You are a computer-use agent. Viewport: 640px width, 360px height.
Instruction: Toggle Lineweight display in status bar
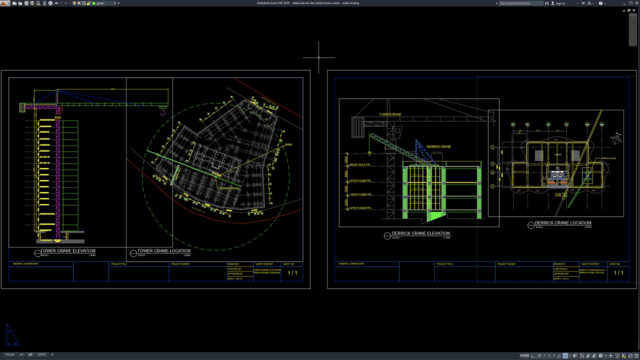coord(574,356)
